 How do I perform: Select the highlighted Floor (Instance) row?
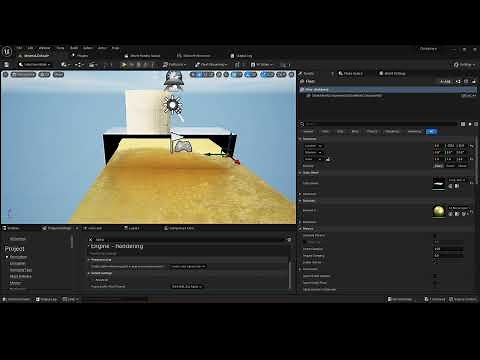[x=388, y=90]
